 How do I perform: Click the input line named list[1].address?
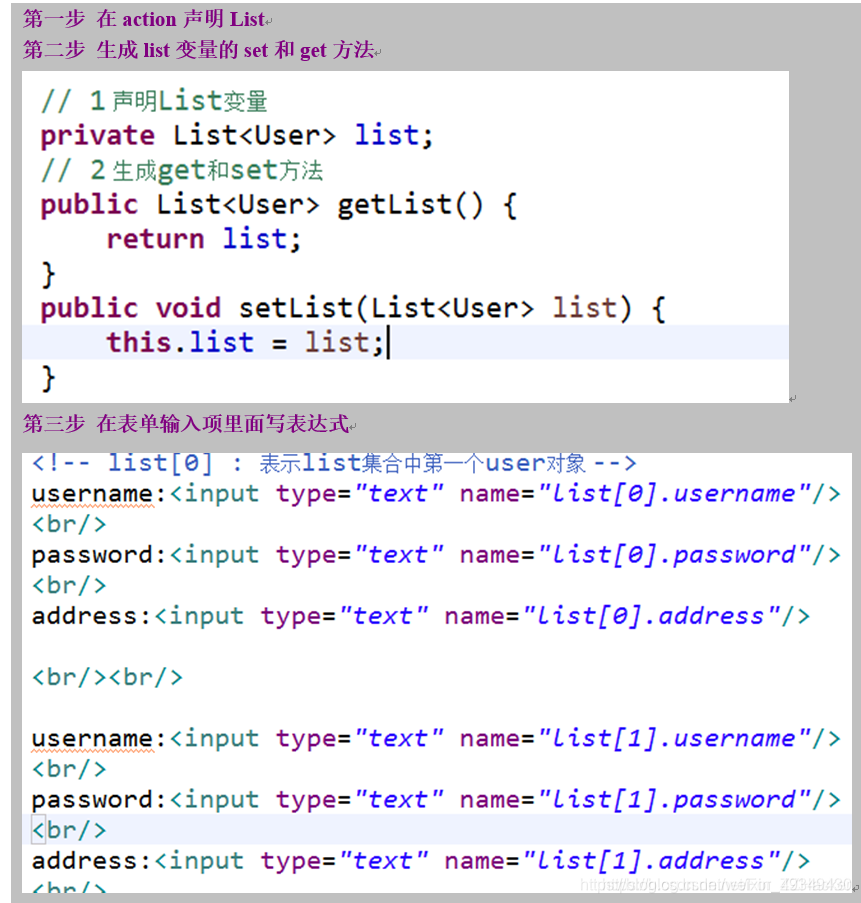(x=420, y=861)
